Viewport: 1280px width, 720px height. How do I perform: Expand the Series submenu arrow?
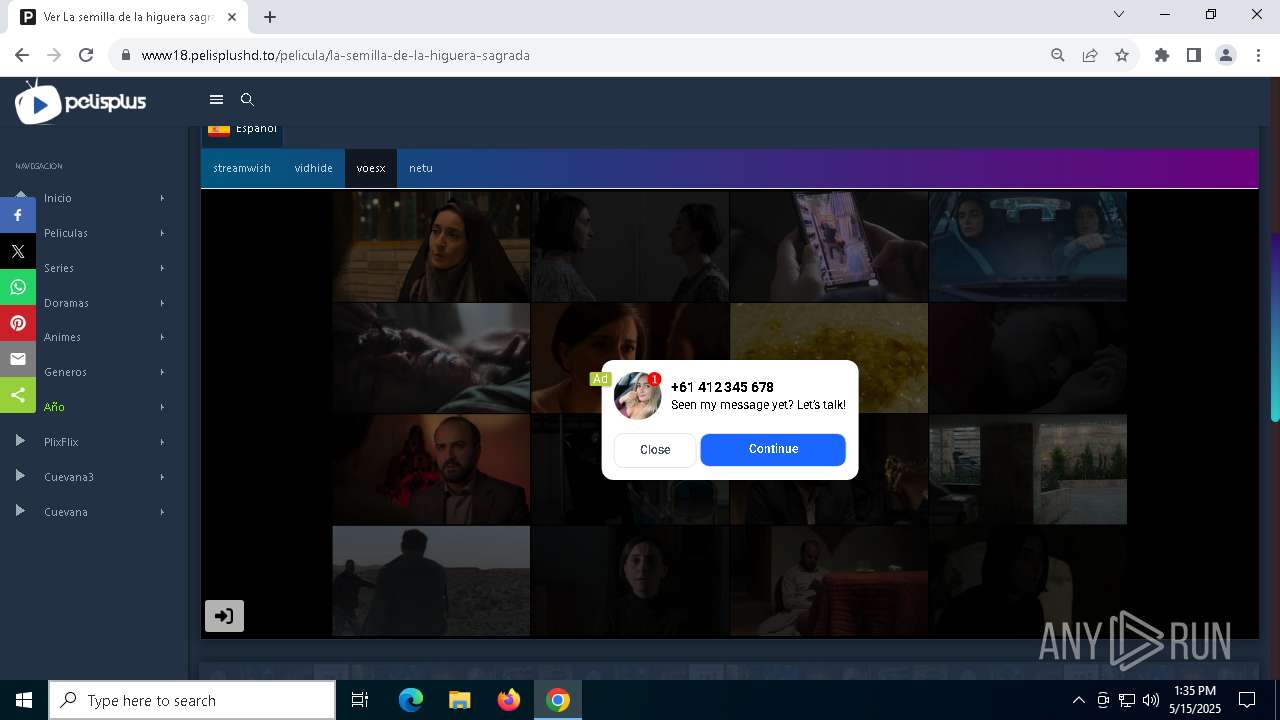point(162,268)
